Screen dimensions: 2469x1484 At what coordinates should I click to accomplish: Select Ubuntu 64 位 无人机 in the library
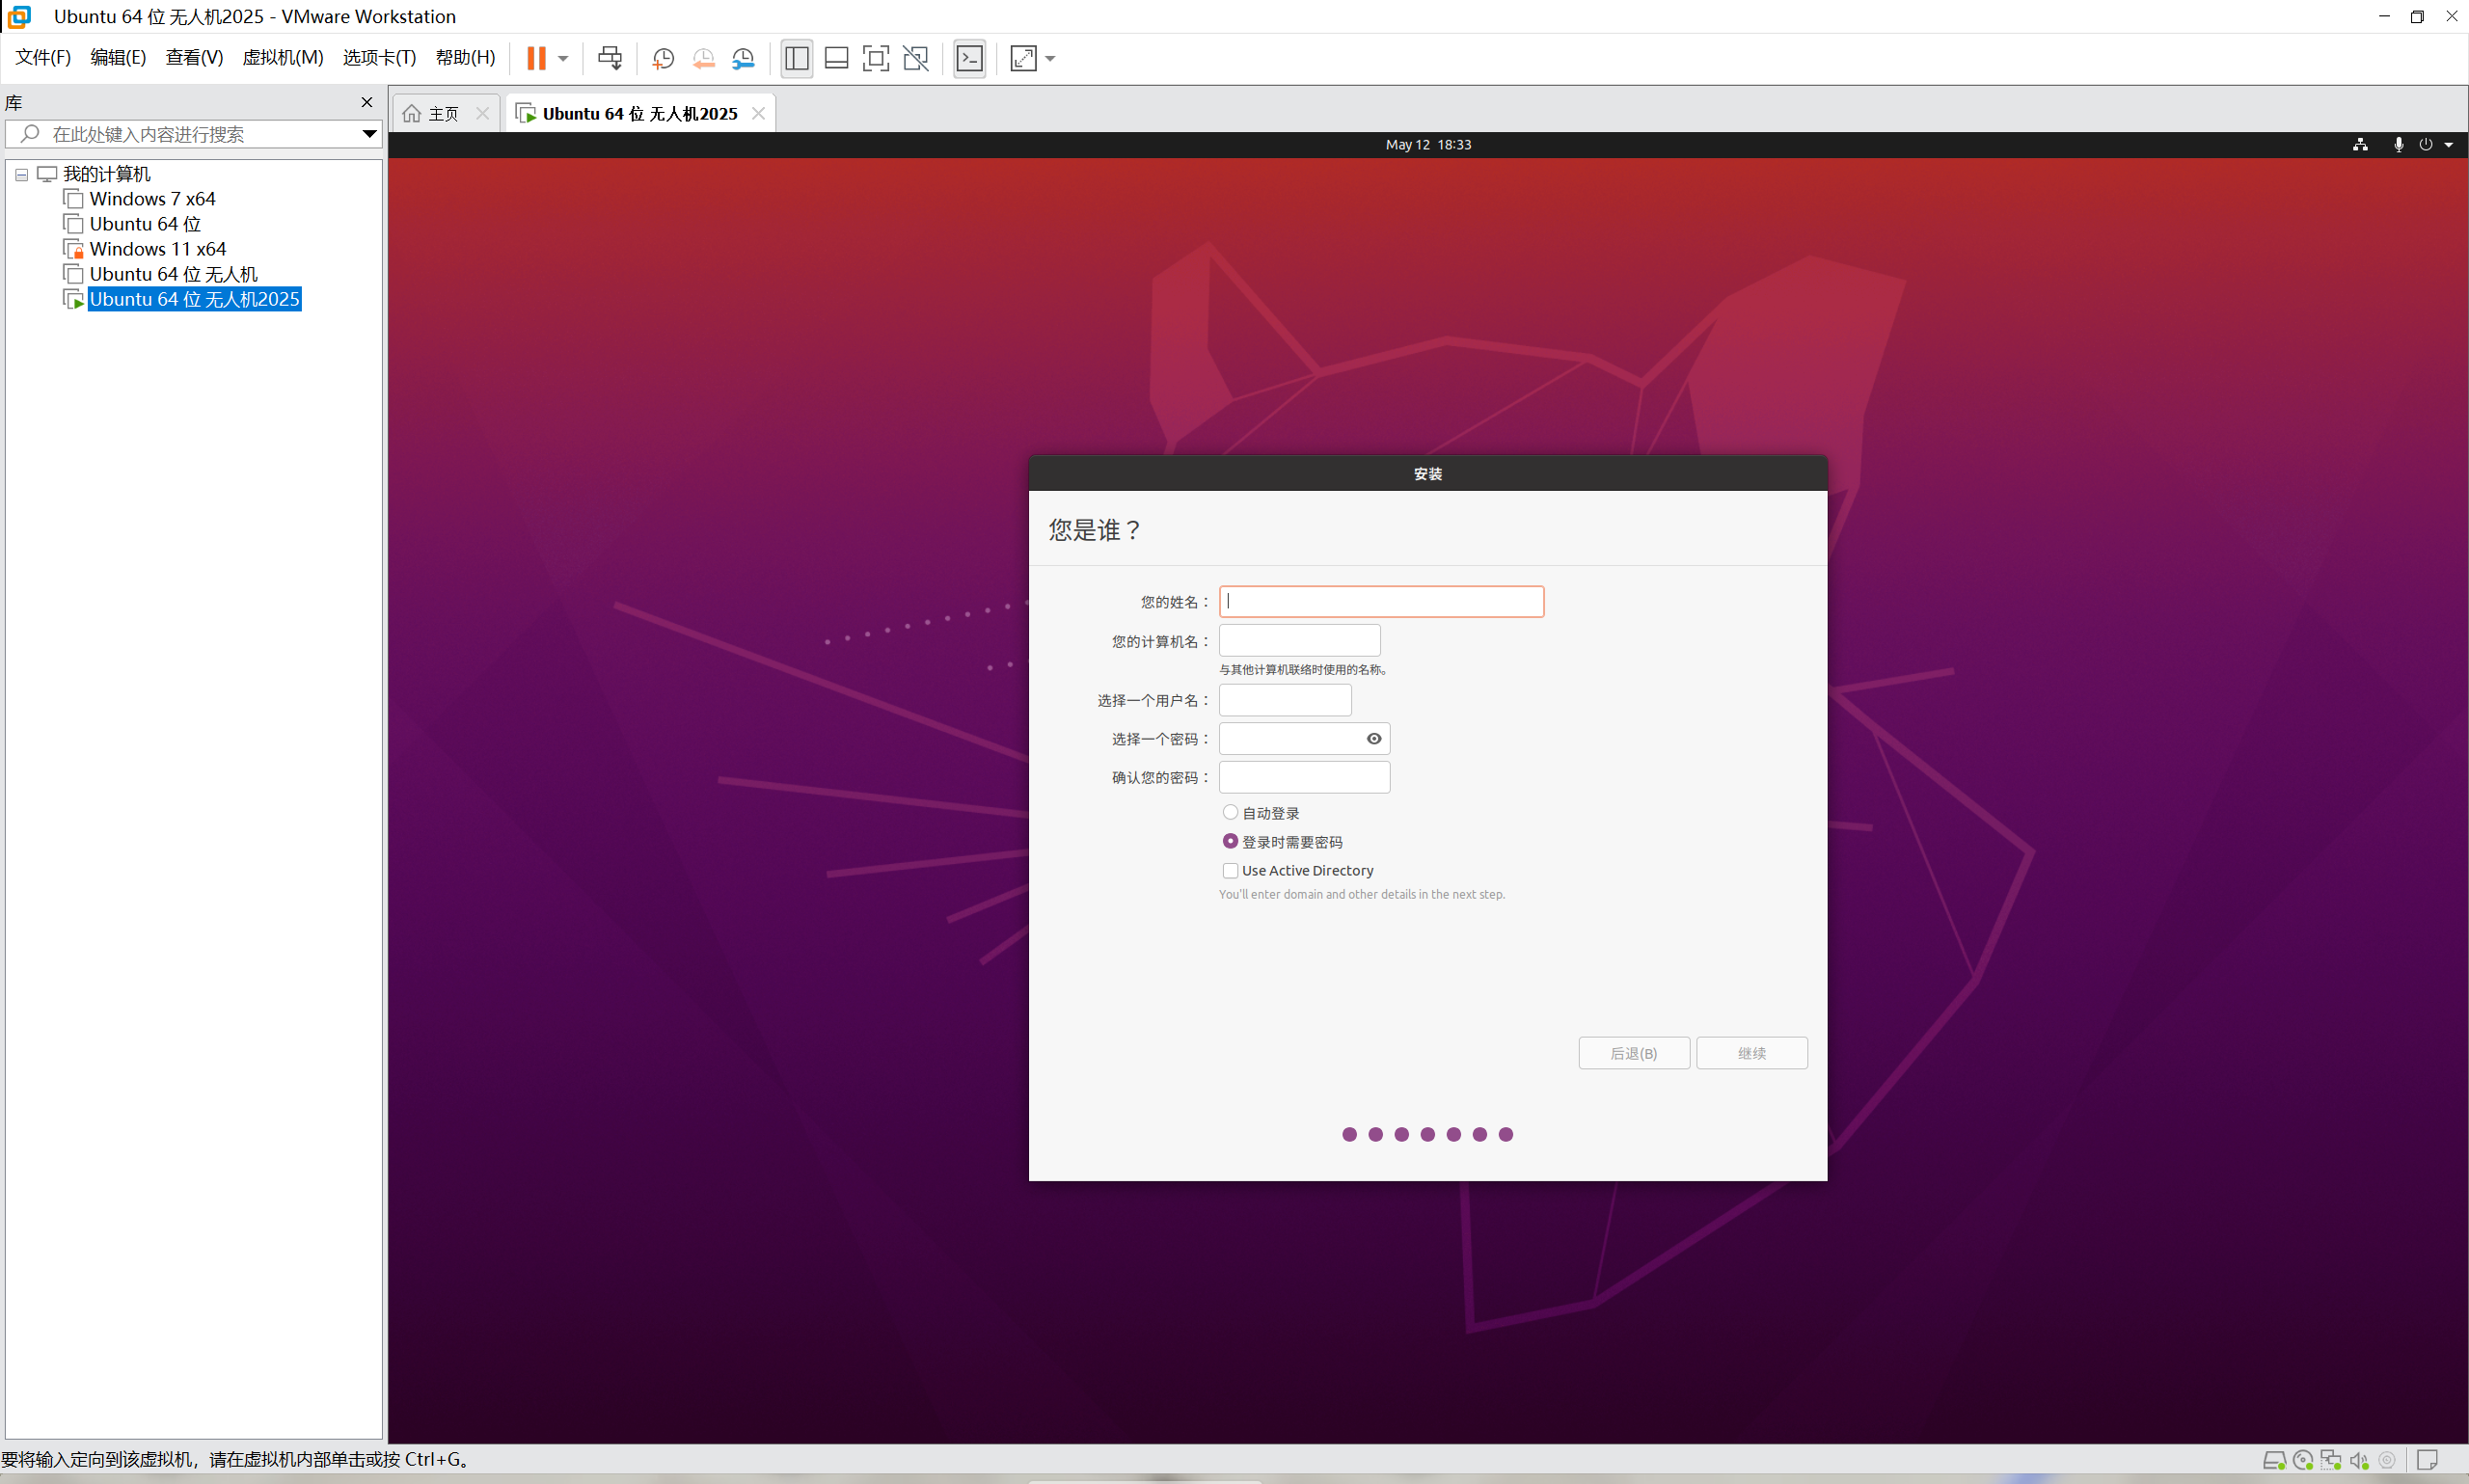pos(173,274)
